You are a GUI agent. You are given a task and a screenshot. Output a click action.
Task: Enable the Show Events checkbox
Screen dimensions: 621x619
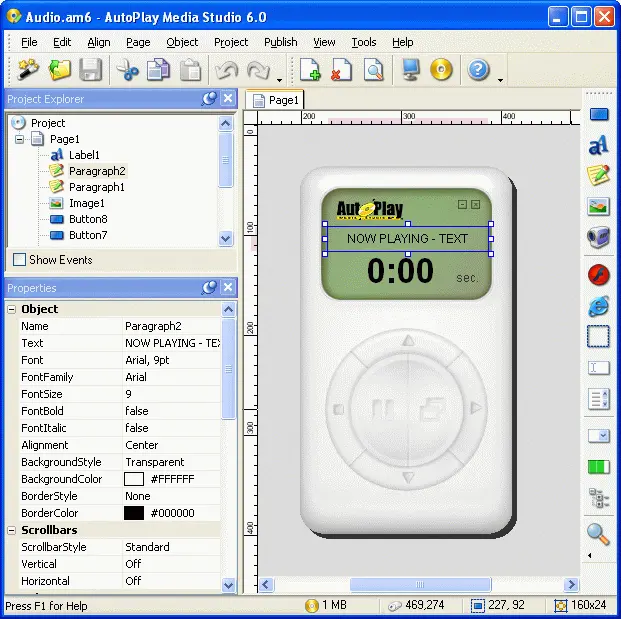[19, 260]
